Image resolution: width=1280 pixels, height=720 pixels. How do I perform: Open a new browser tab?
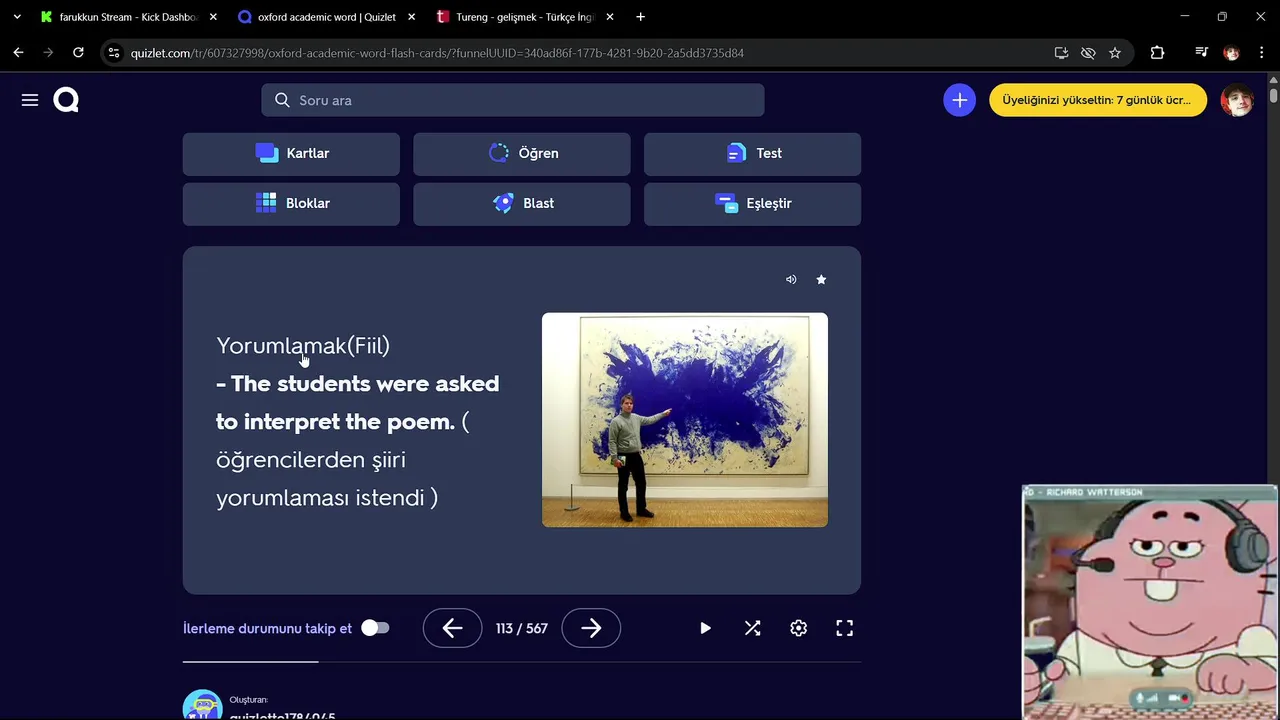point(641,17)
